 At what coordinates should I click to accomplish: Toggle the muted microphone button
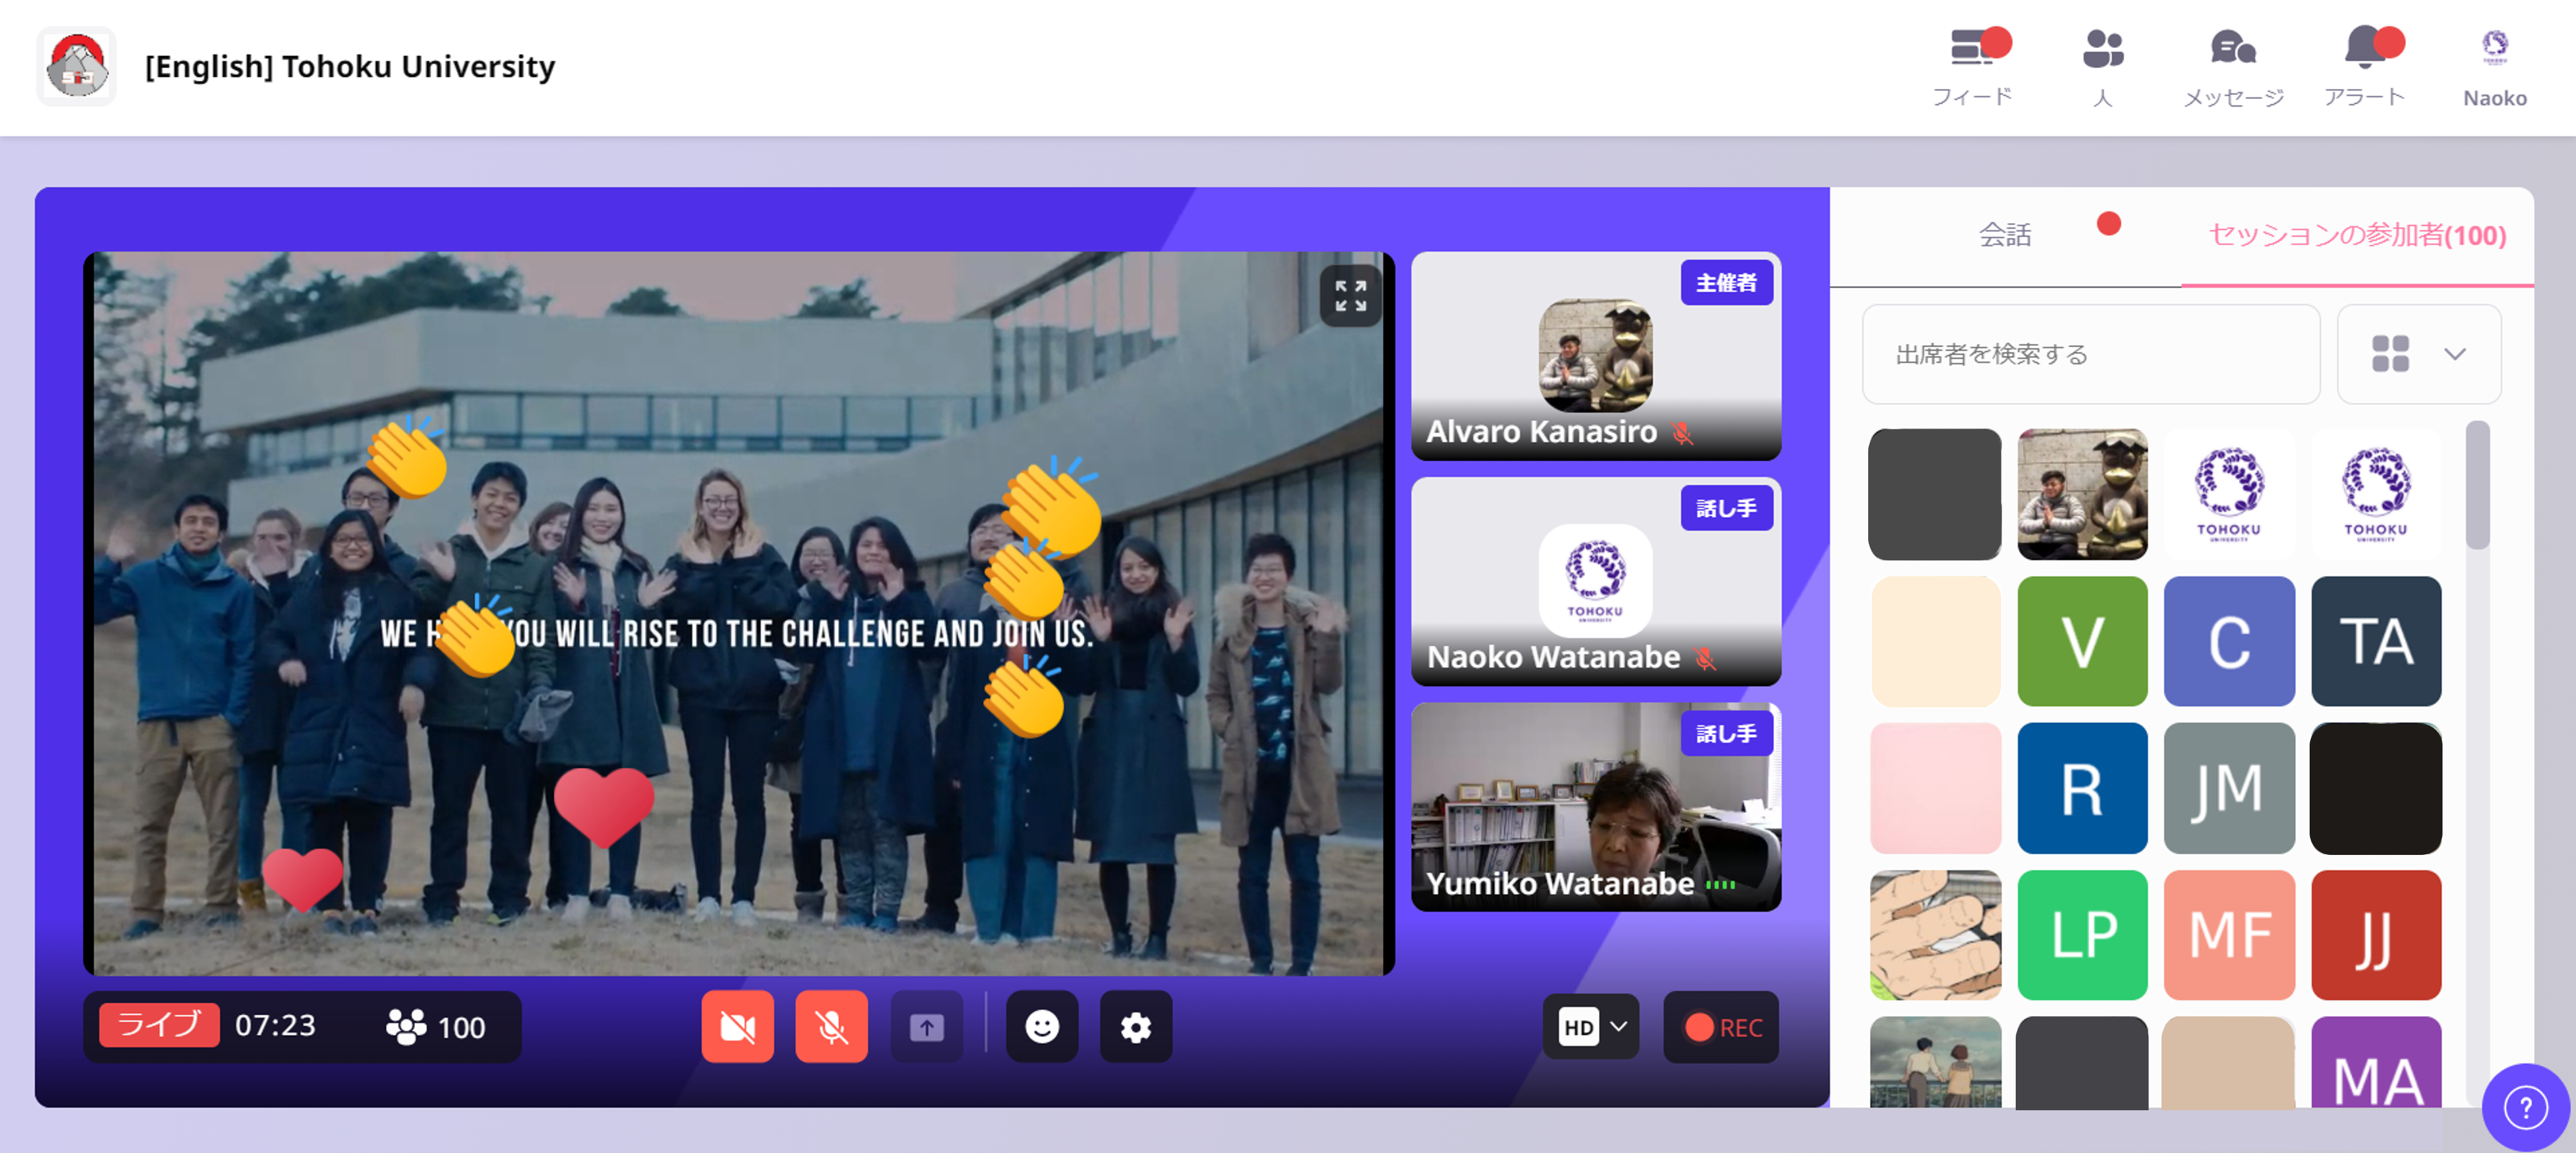[x=831, y=1026]
